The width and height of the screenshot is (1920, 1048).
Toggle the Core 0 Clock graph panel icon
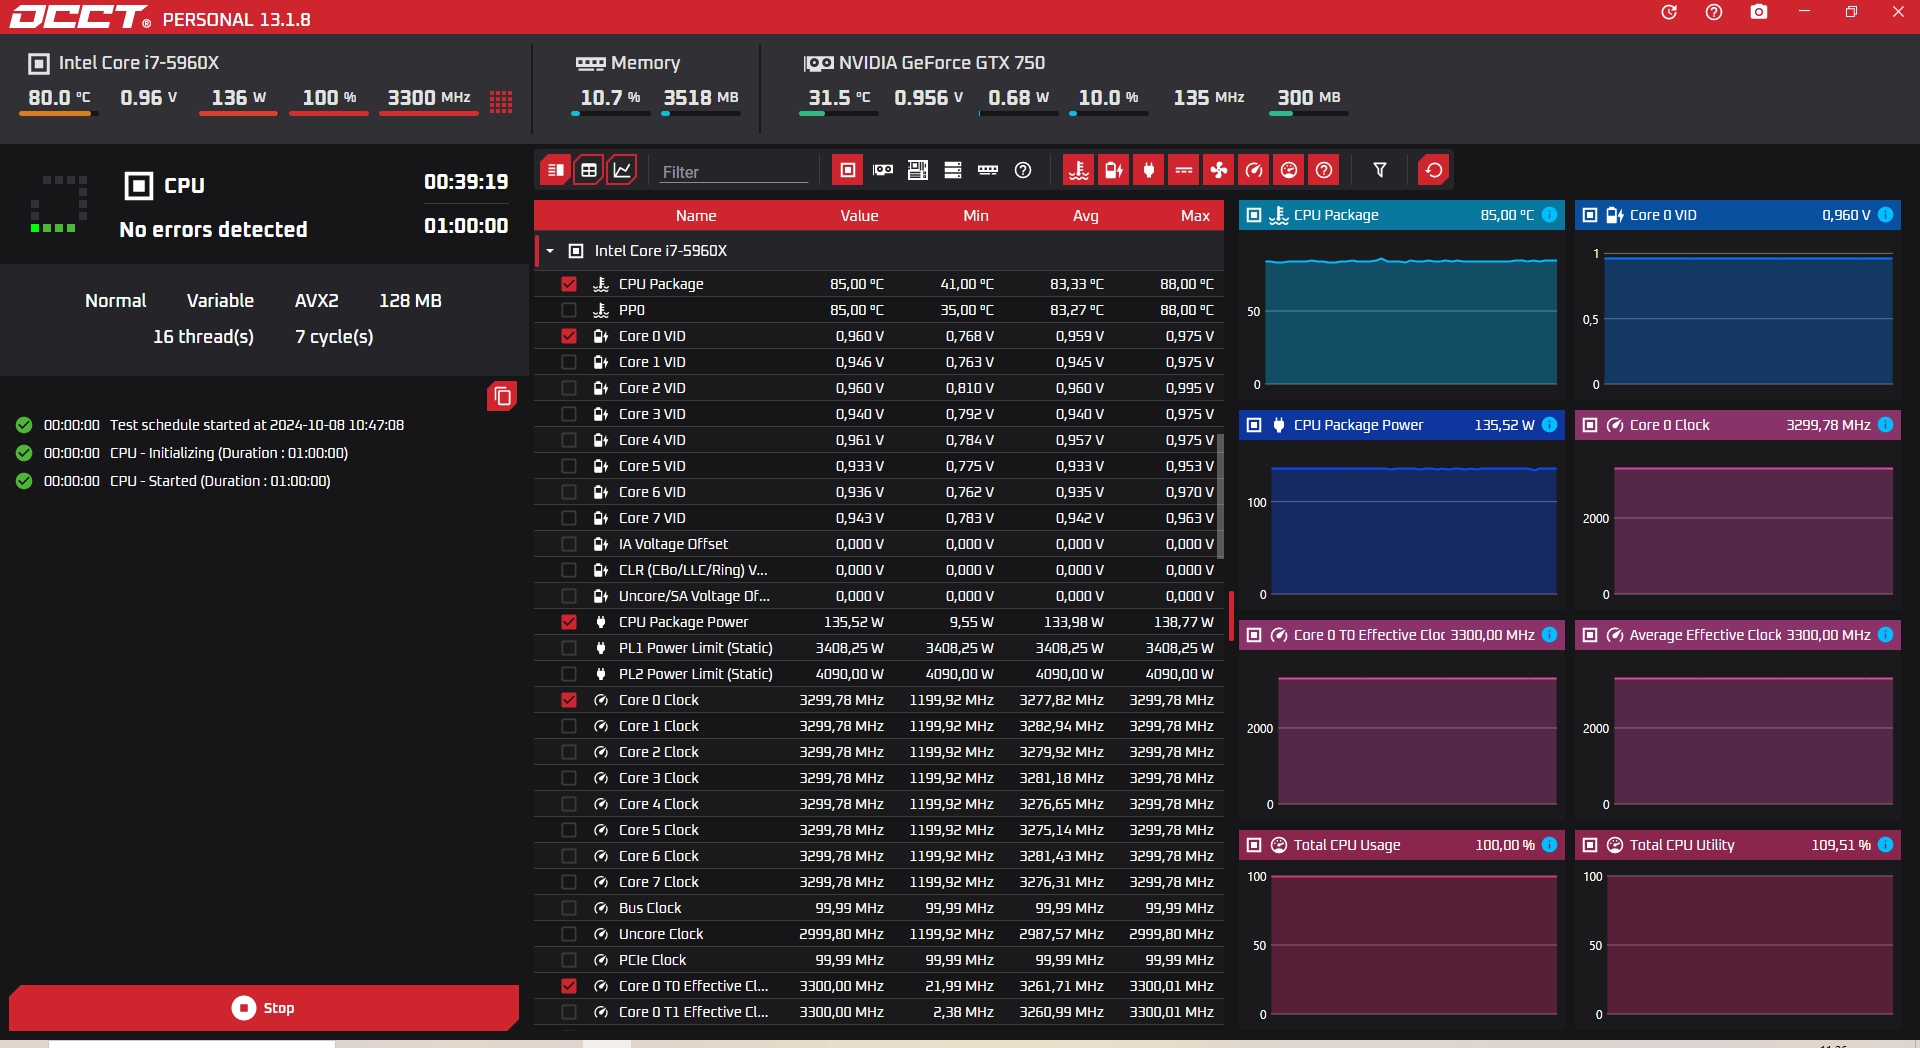point(1590,425)
